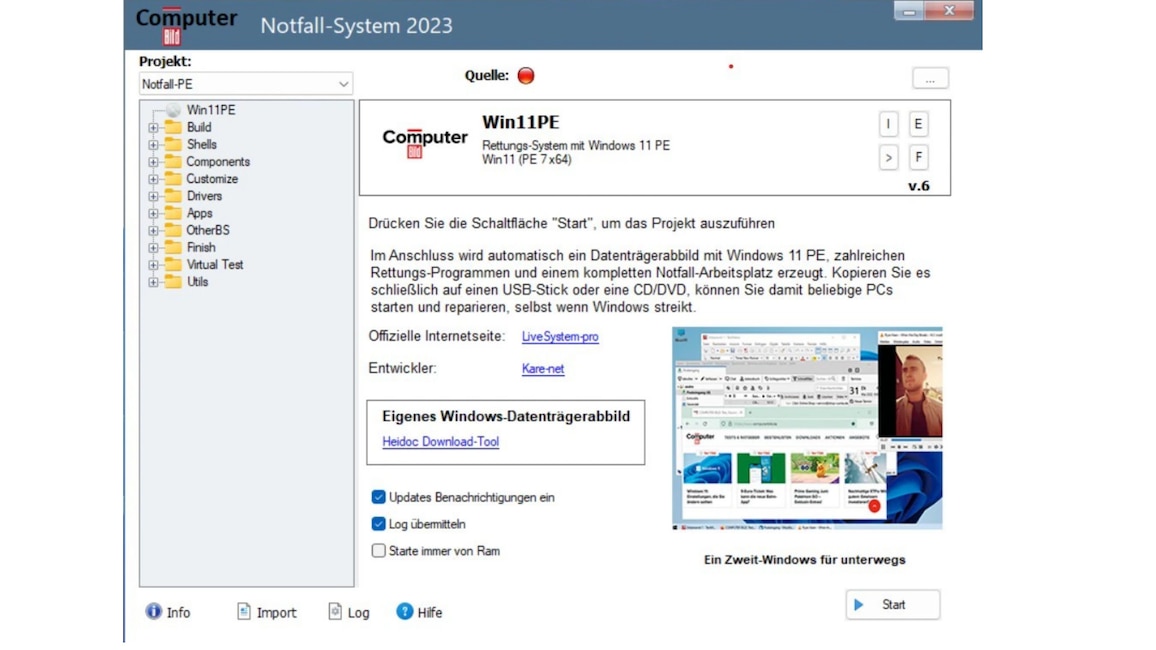Open the Import icon next to Info

click(x=243, y=611)
